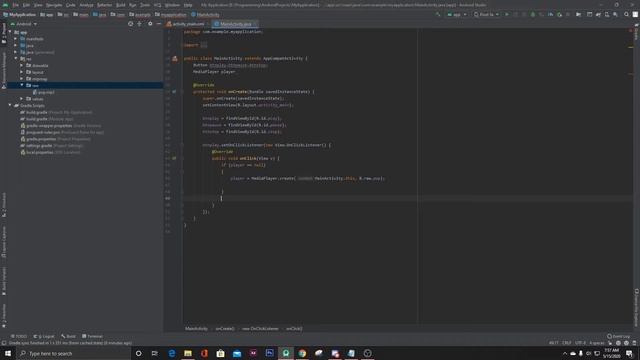Image resolution: width=640 pixels, height=360 pixels.
Task: Open Chrome from the taskbar
Action: 302,353
